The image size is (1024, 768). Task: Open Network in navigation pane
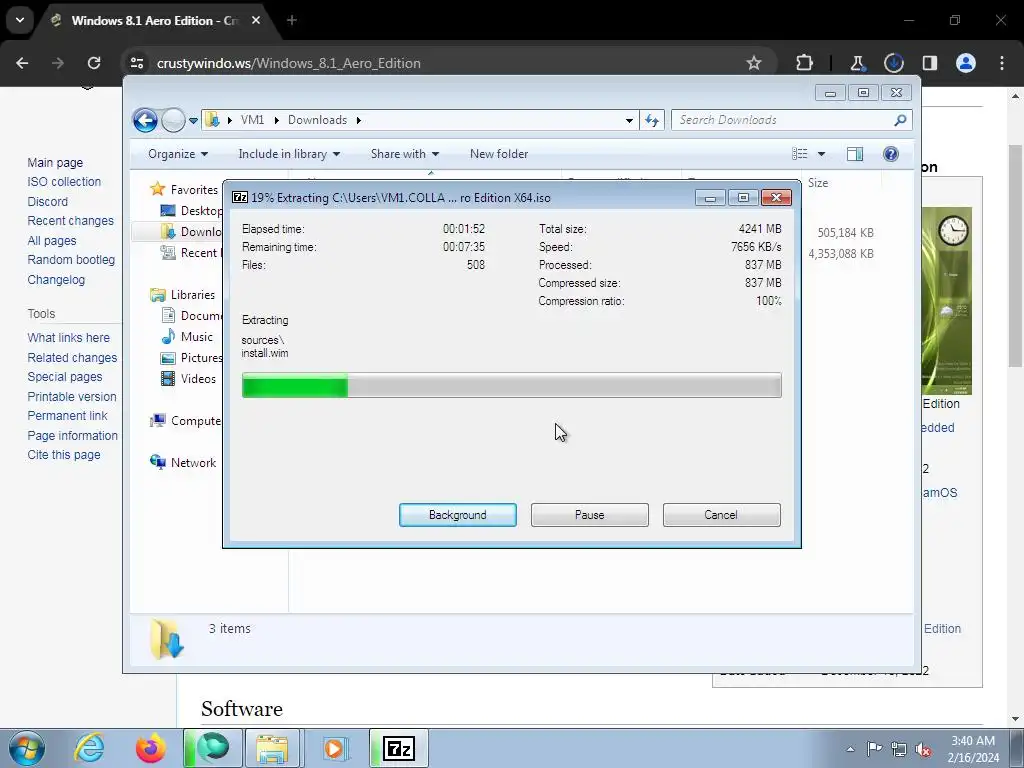pos(193,462)
